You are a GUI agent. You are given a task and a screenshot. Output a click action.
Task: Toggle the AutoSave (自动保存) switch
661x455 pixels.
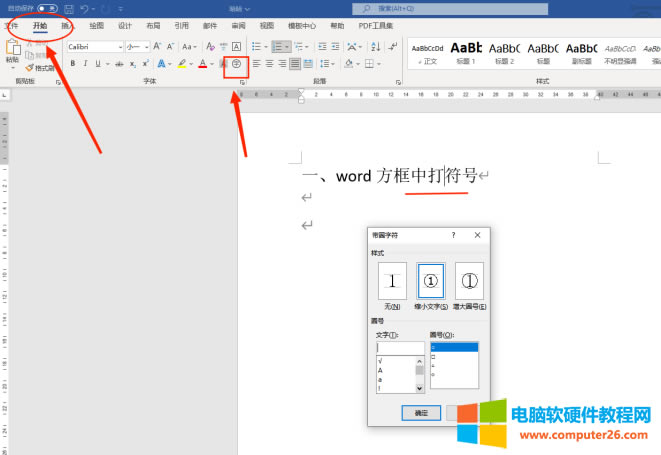click(x=46, y=8)
